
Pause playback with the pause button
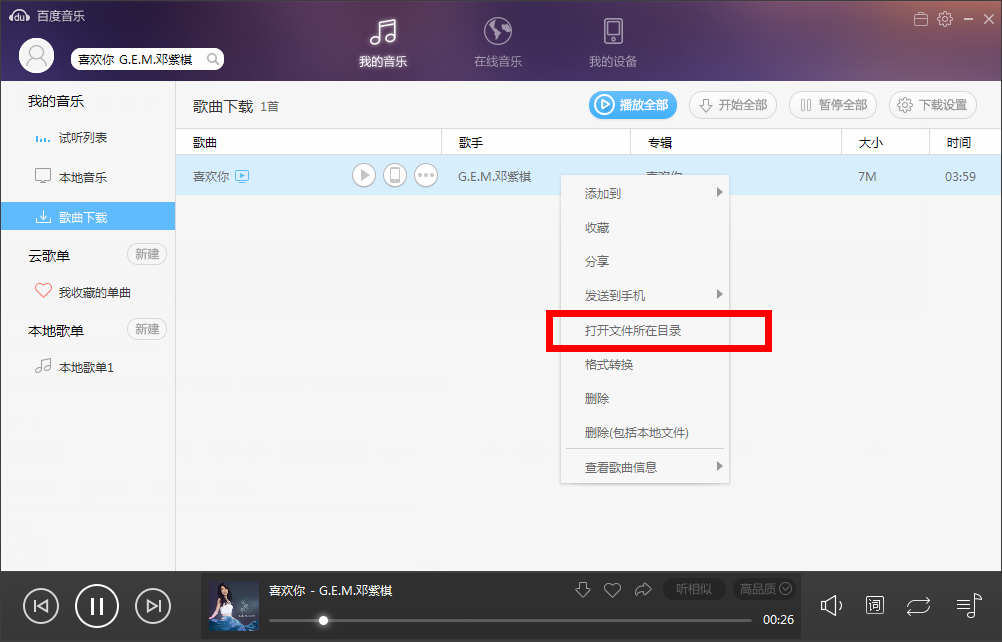[x=96, y=606]
